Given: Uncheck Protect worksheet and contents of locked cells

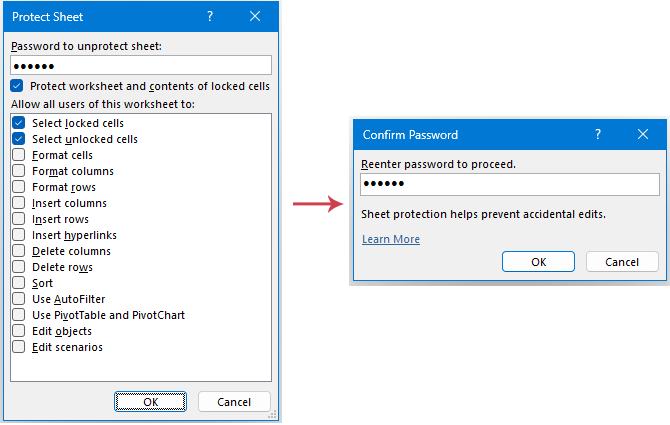Looking at the screenshot, I should [17, 87].
